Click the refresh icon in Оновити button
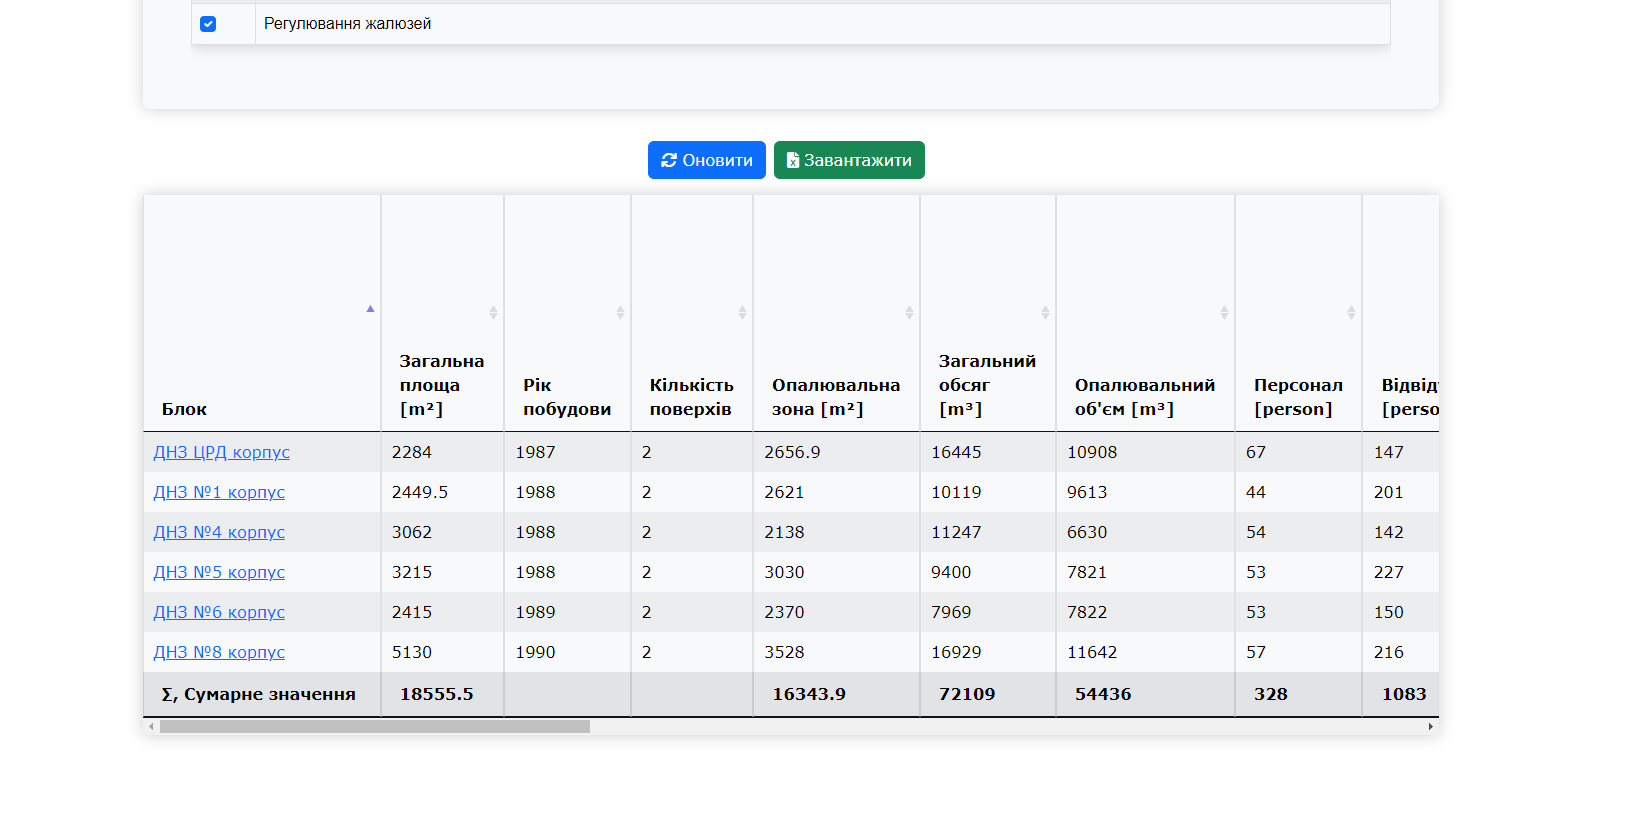 point(669,160)
